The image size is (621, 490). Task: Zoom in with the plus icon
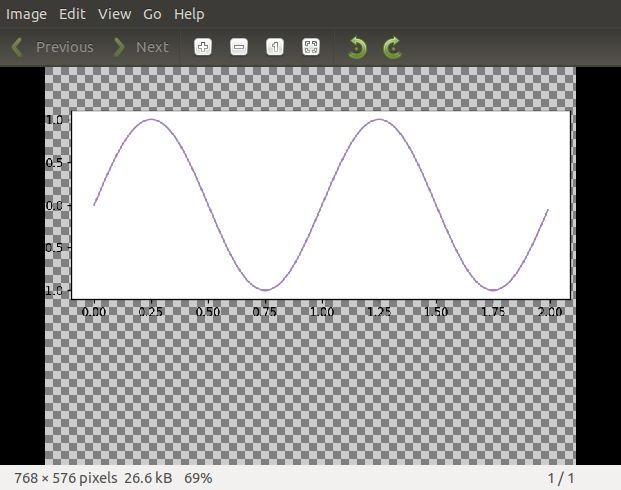pos(203,47)
